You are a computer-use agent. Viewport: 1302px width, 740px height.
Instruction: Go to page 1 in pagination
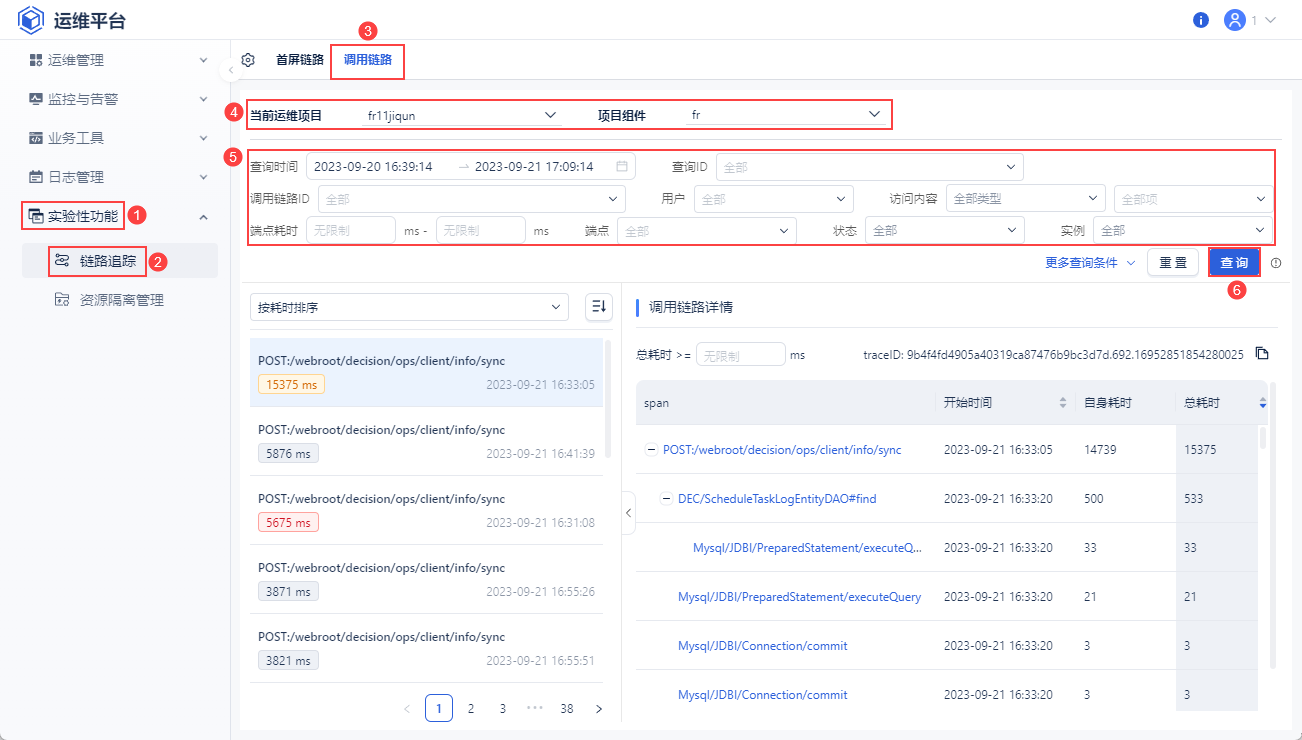(x=439, y=708)
